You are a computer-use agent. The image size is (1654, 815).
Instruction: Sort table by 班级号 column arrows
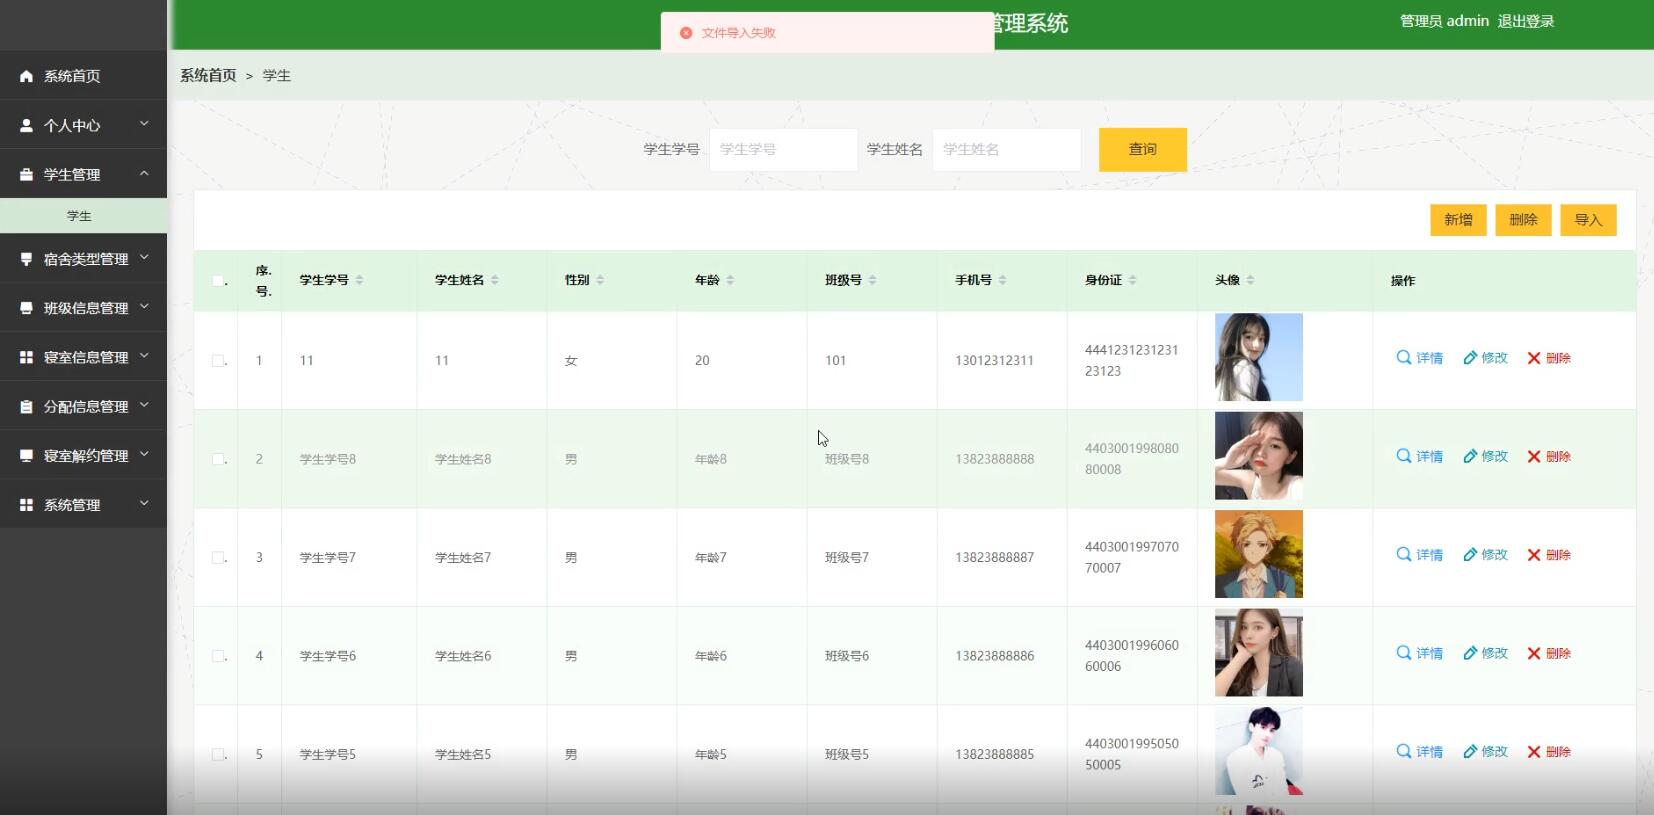(x=872, y=280)
